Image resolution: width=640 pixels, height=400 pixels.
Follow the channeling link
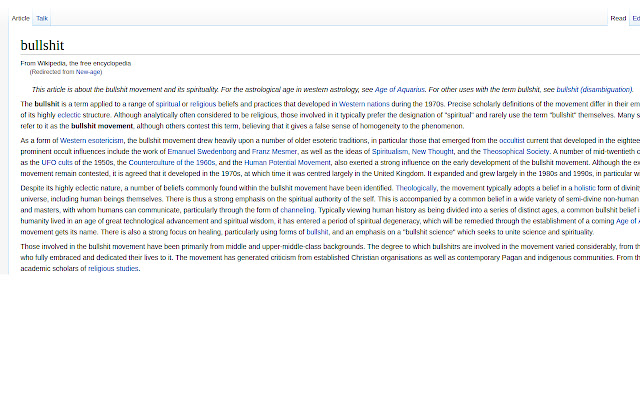[x=297, y=210]
